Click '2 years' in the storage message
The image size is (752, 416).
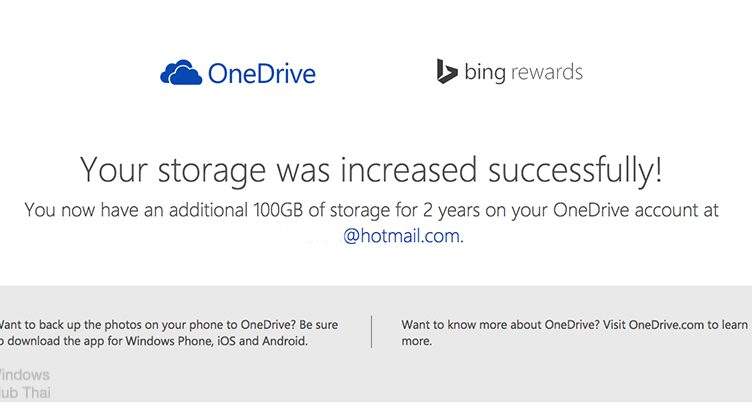pyautogui.click(x=451, y=210)
